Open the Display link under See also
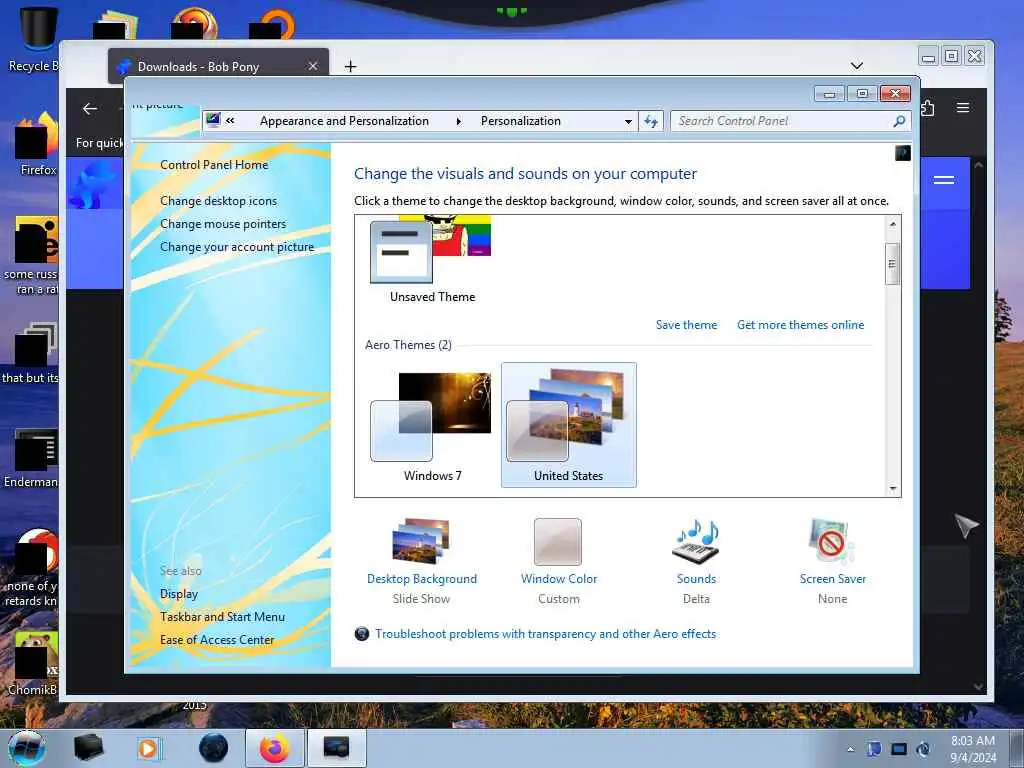The width and height of the screenshot is (1024, 768). (178, 594)
